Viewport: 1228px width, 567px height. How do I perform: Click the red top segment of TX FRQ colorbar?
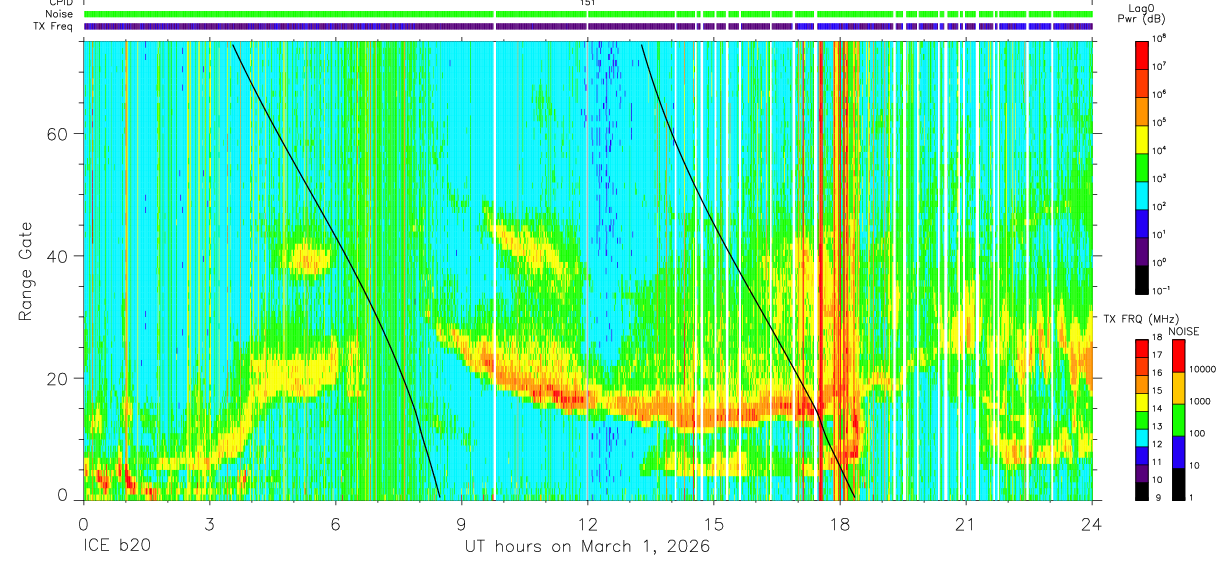1143,348
